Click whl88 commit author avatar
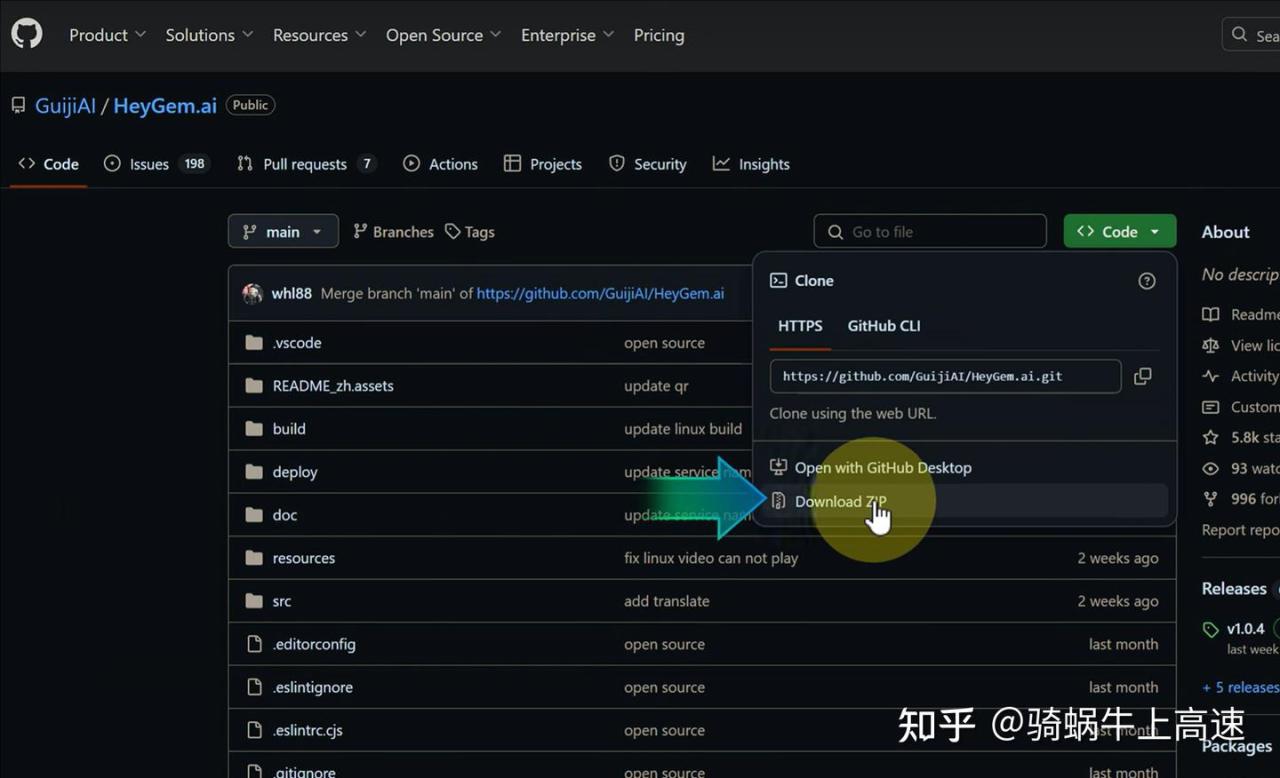1280x778 pixels. click(x=252, y=293)
